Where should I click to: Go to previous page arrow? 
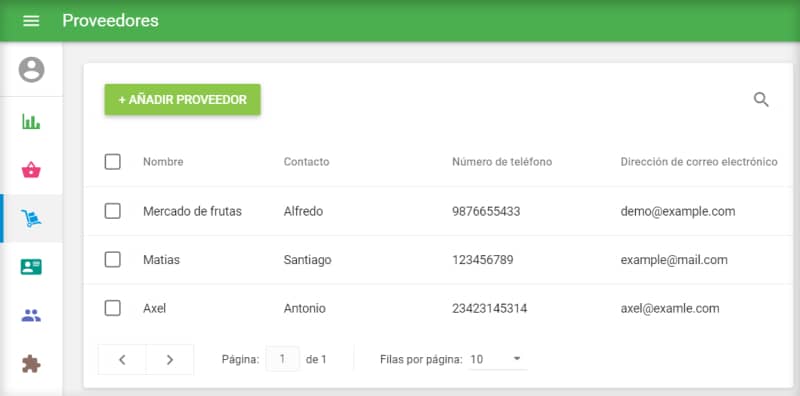[122, 360]
